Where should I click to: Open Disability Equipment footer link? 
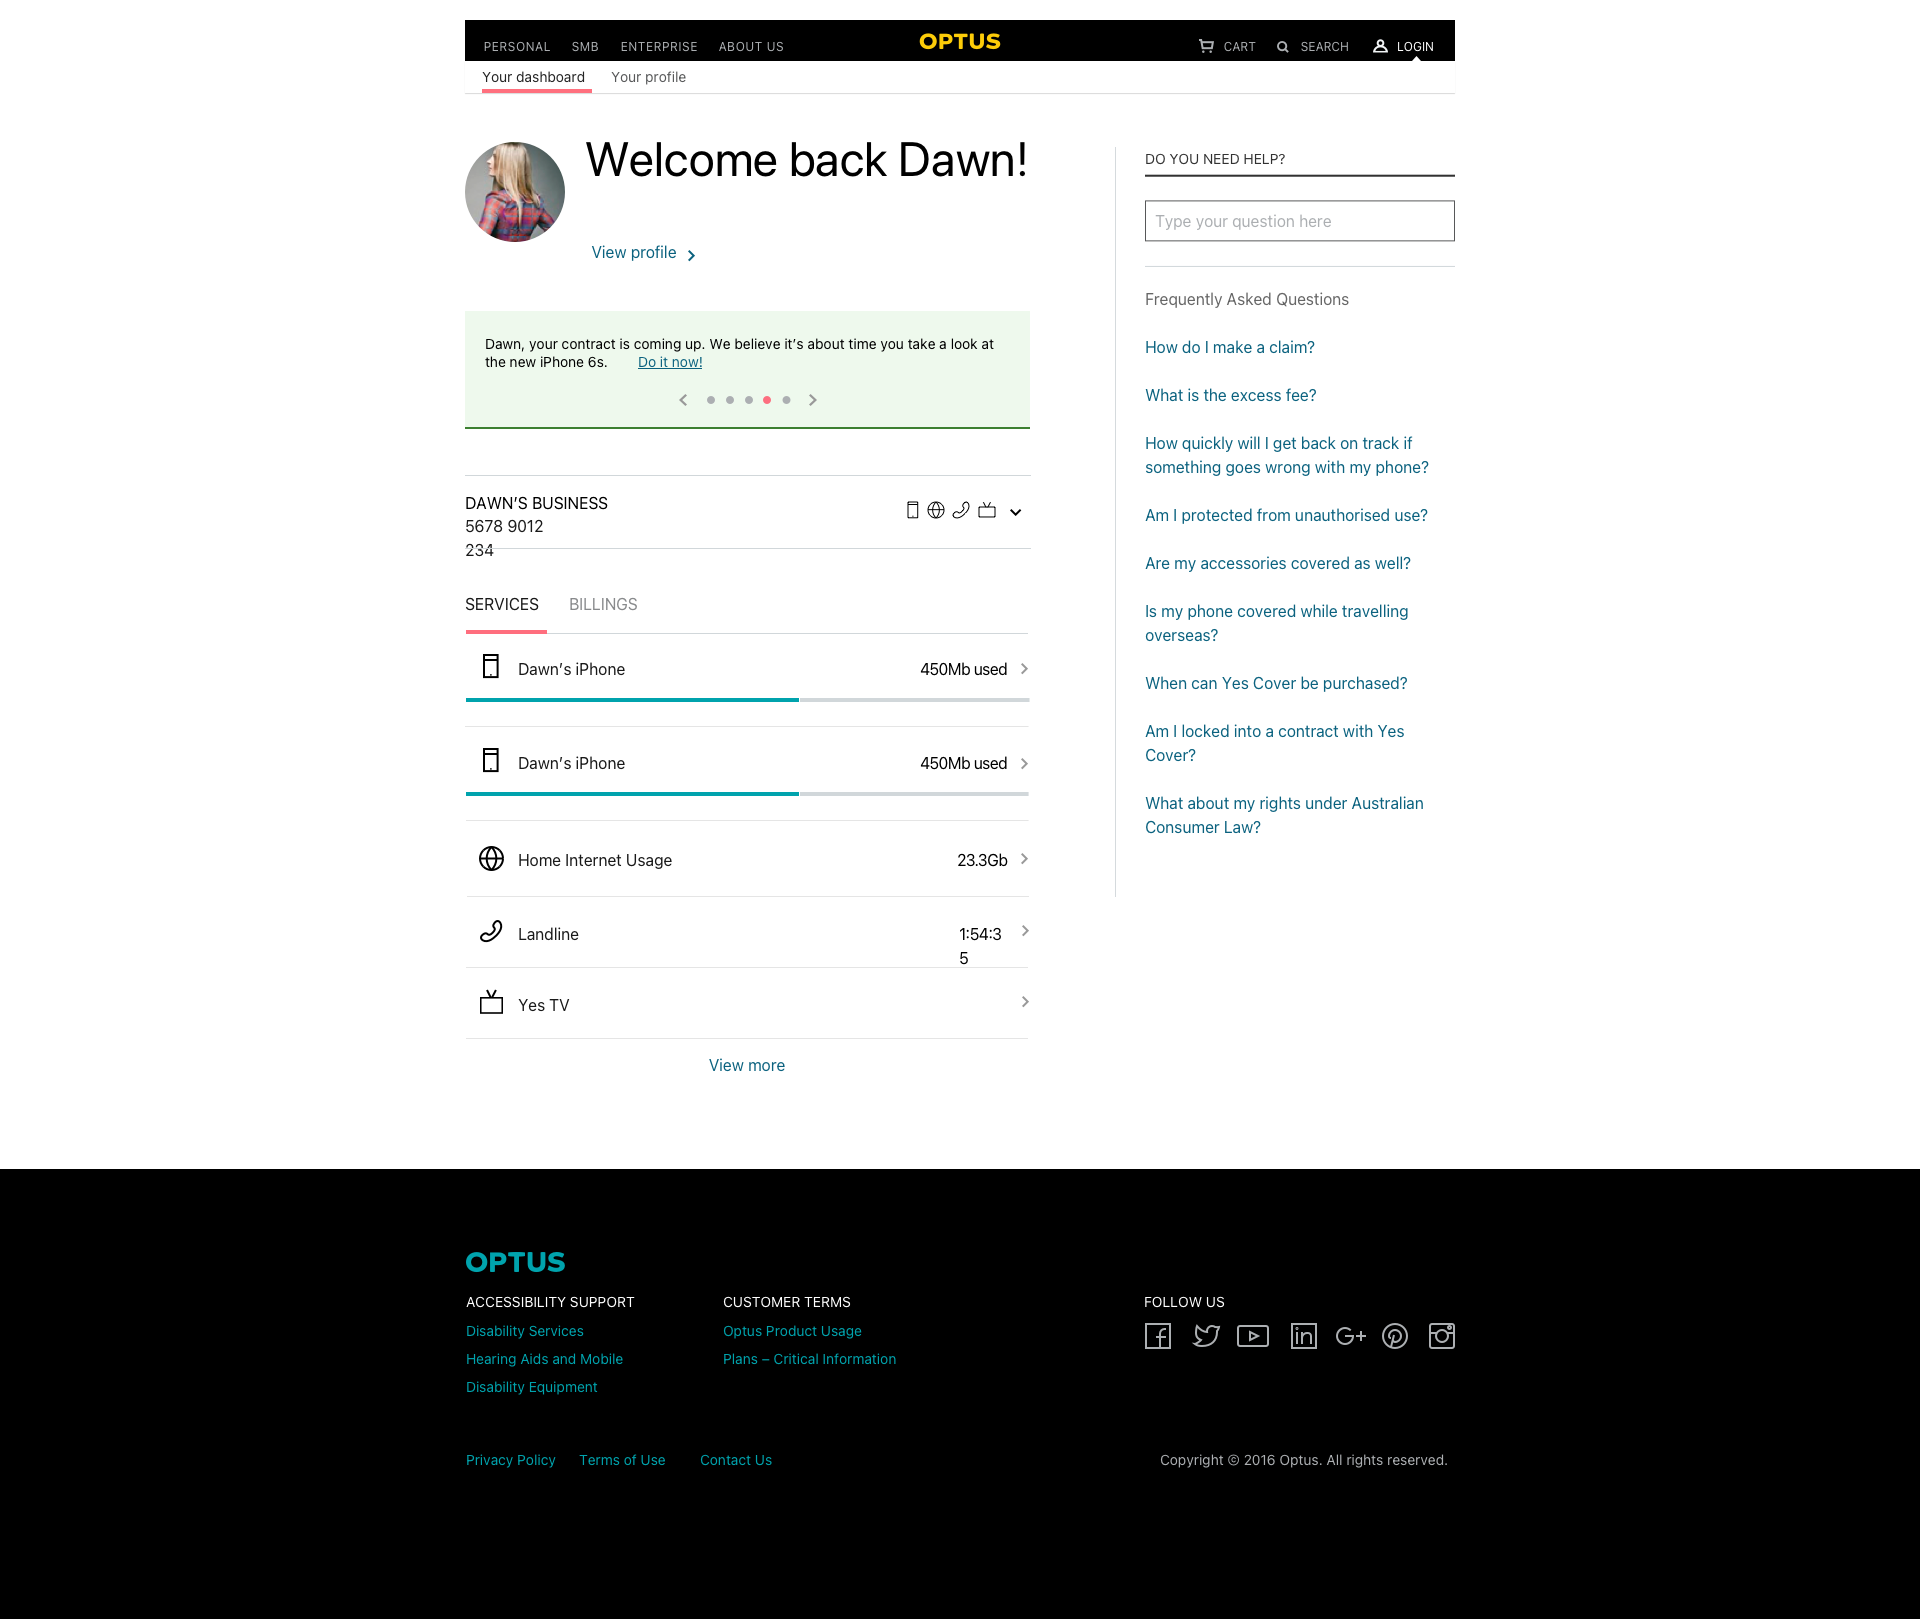point(531,1387)
